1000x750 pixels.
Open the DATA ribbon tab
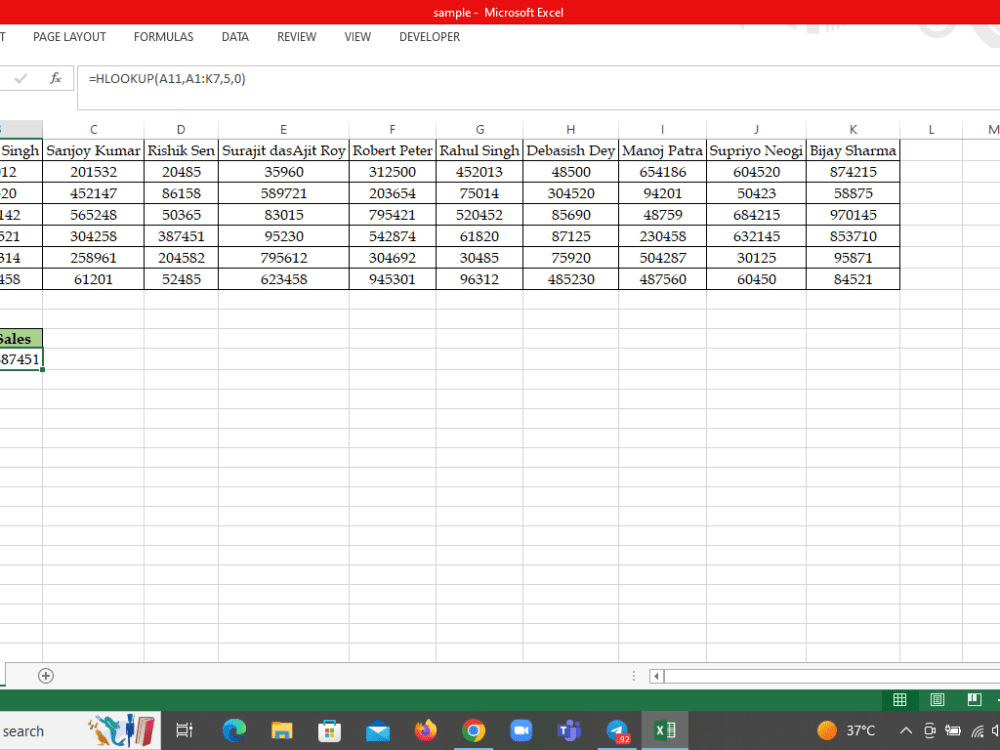(235, 37)
